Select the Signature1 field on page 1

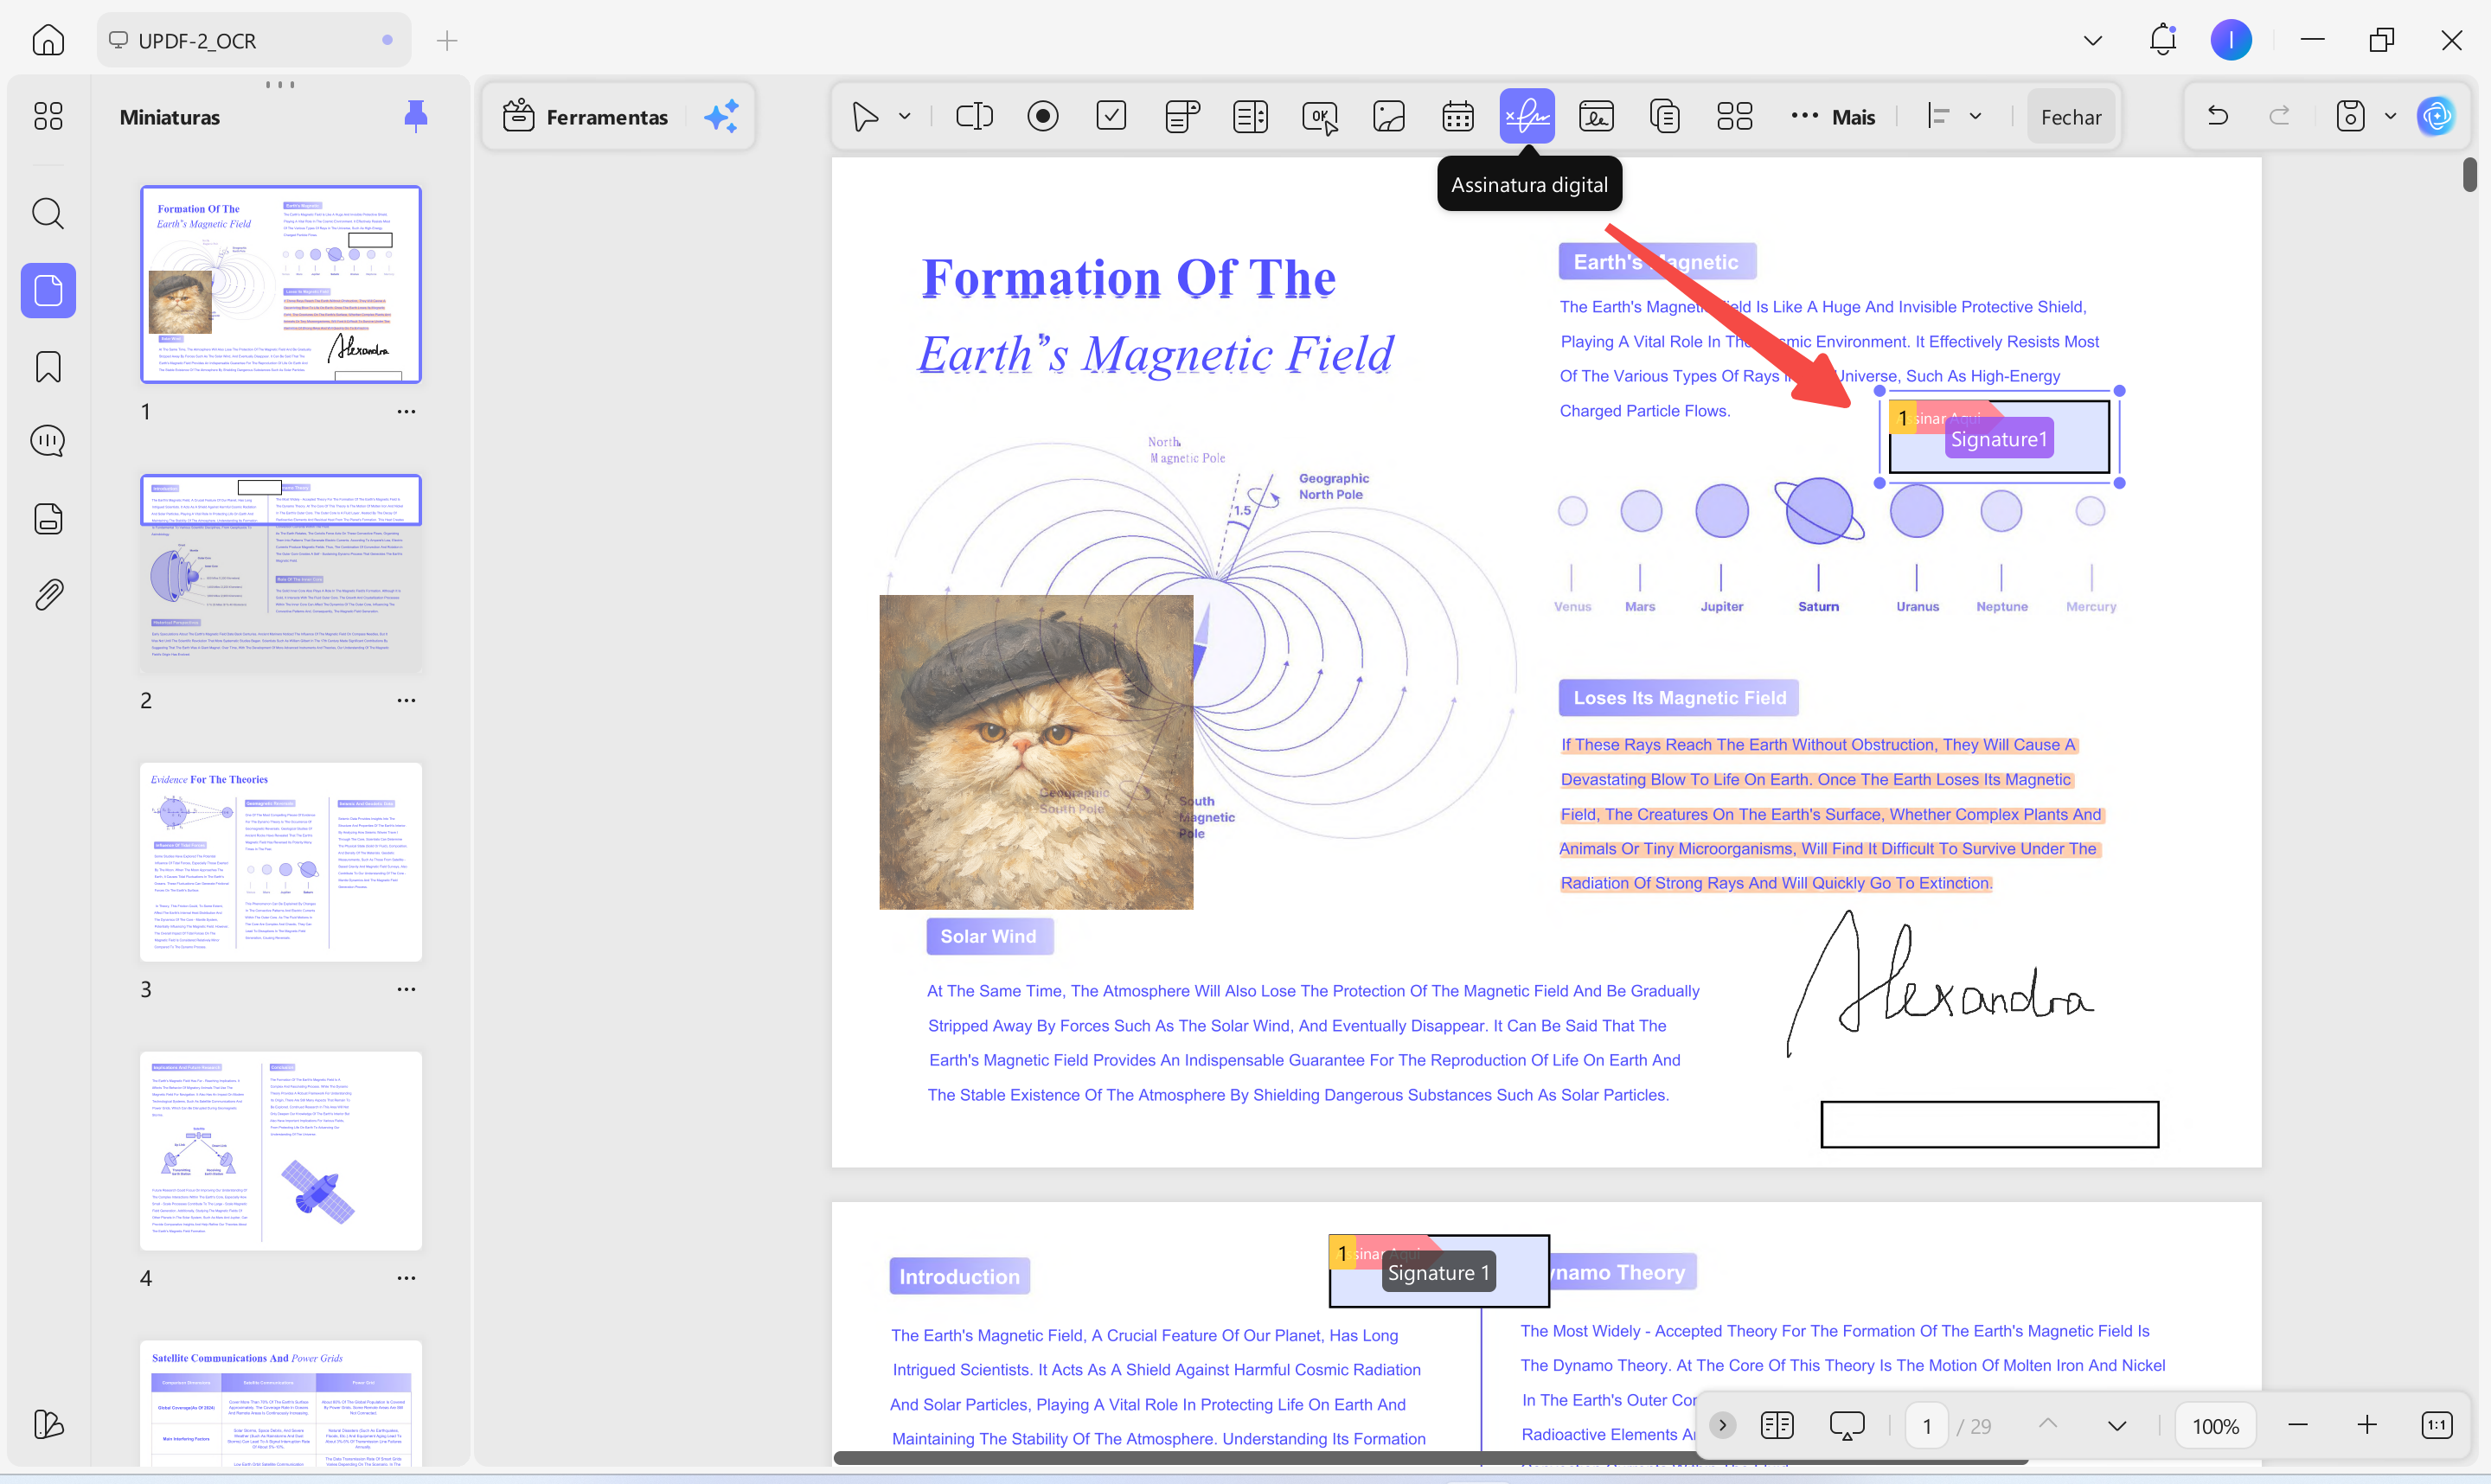[x=1999, y=437]
